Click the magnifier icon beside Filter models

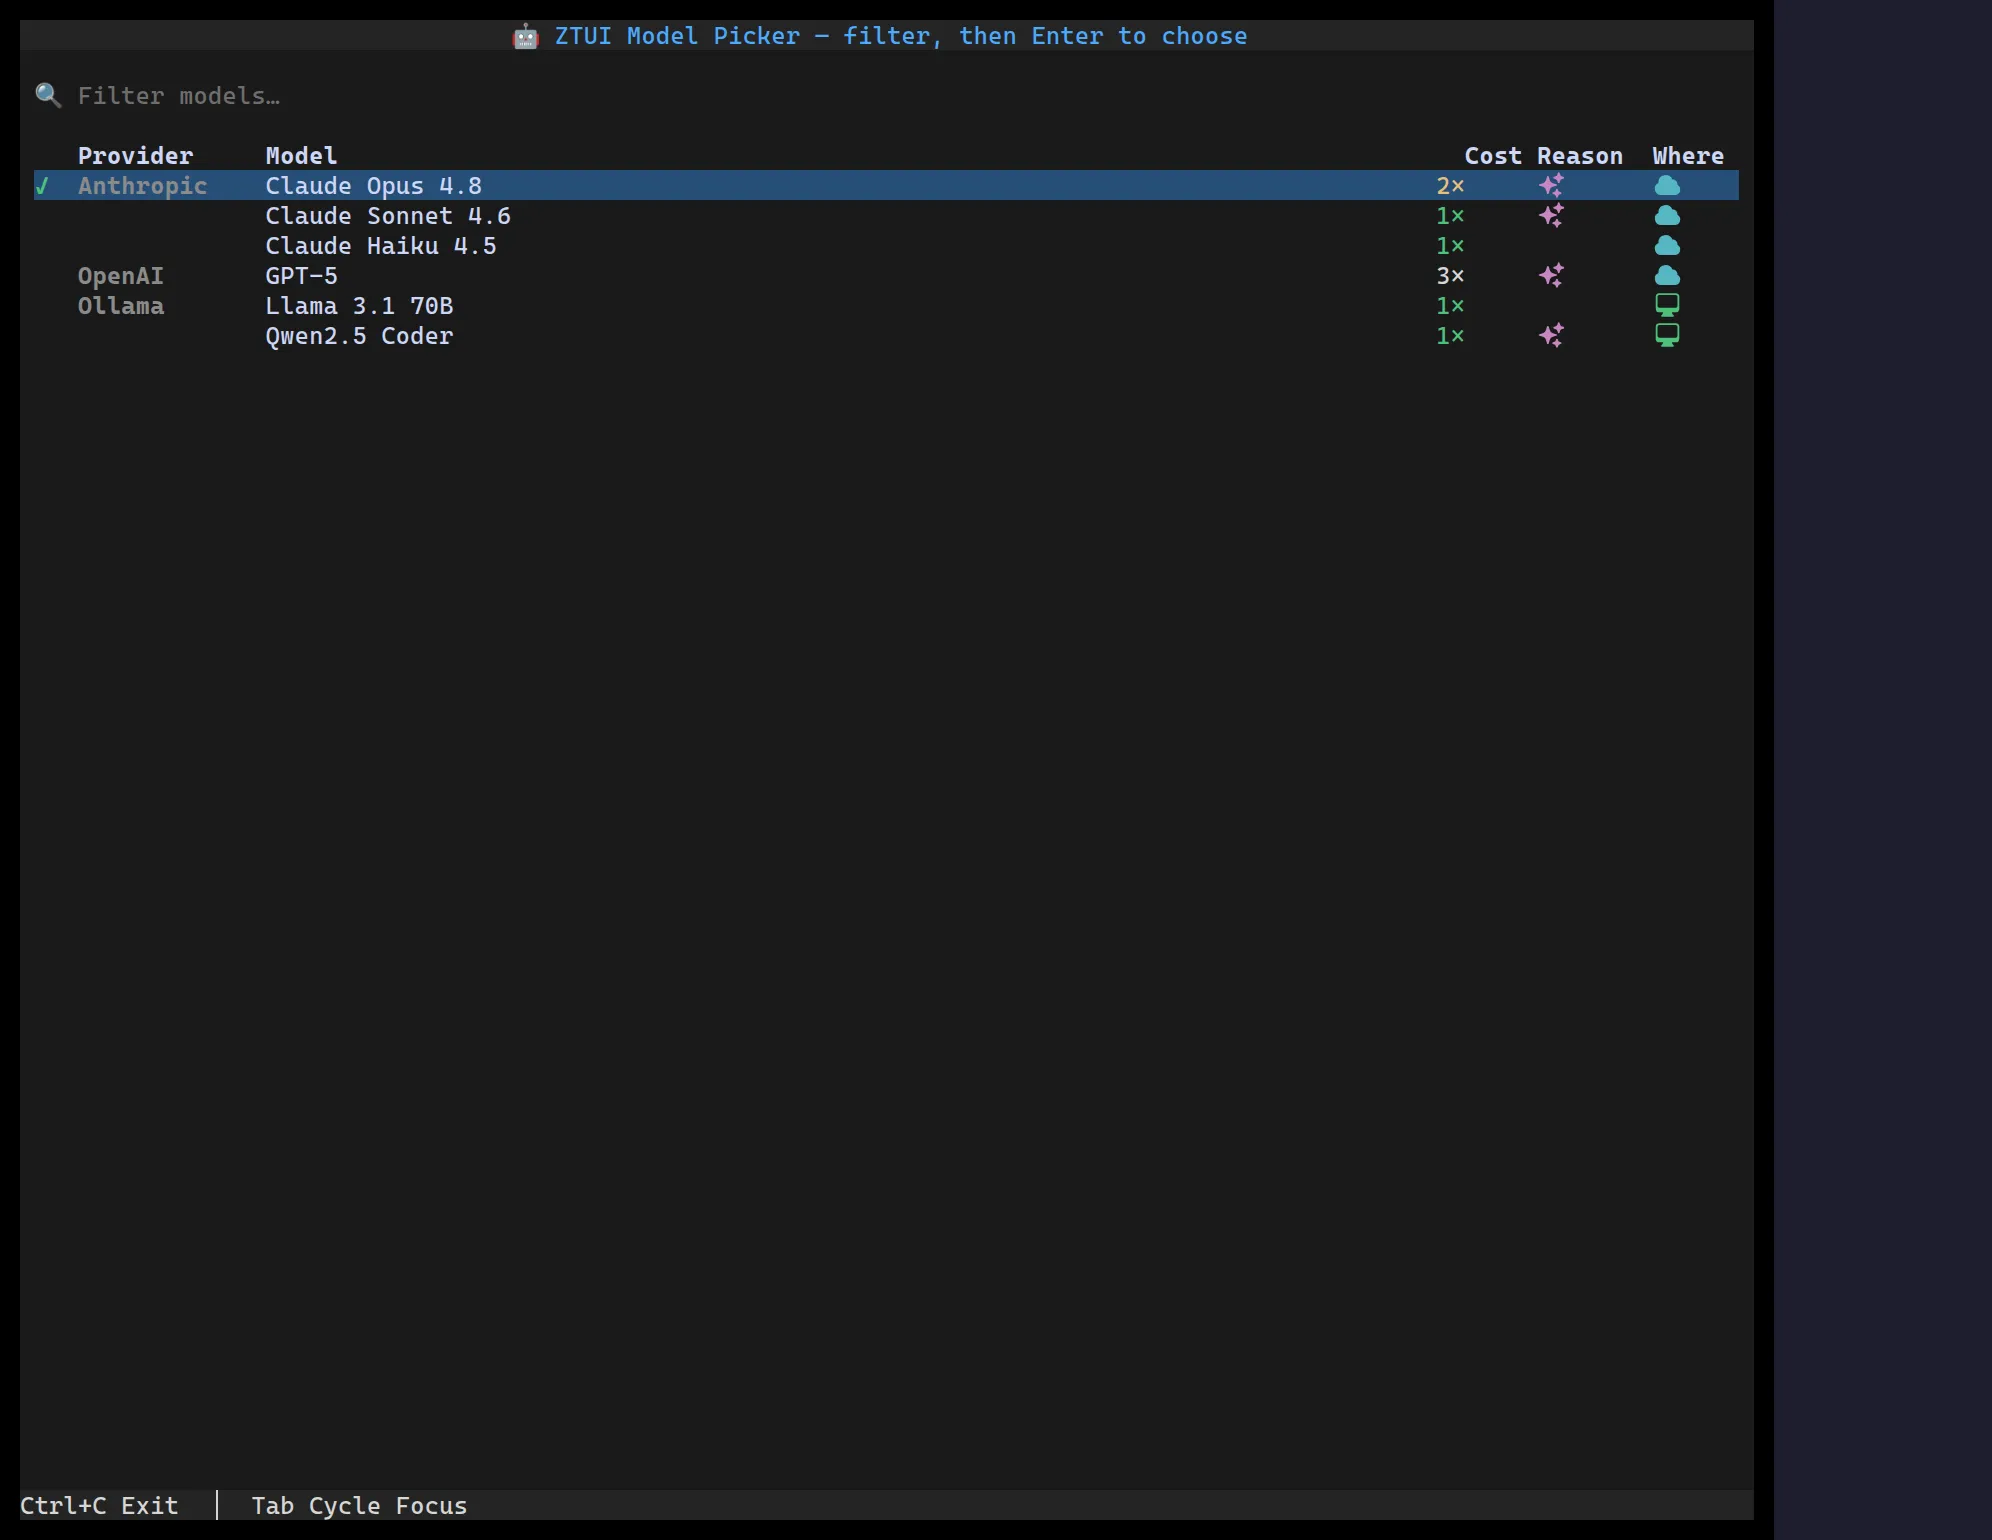point(48,96)
